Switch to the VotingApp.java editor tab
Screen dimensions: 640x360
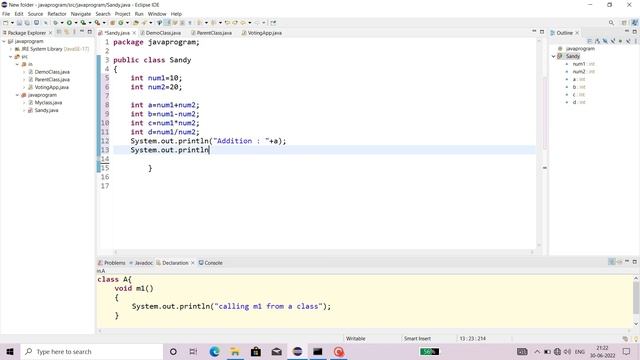[262, 33]
